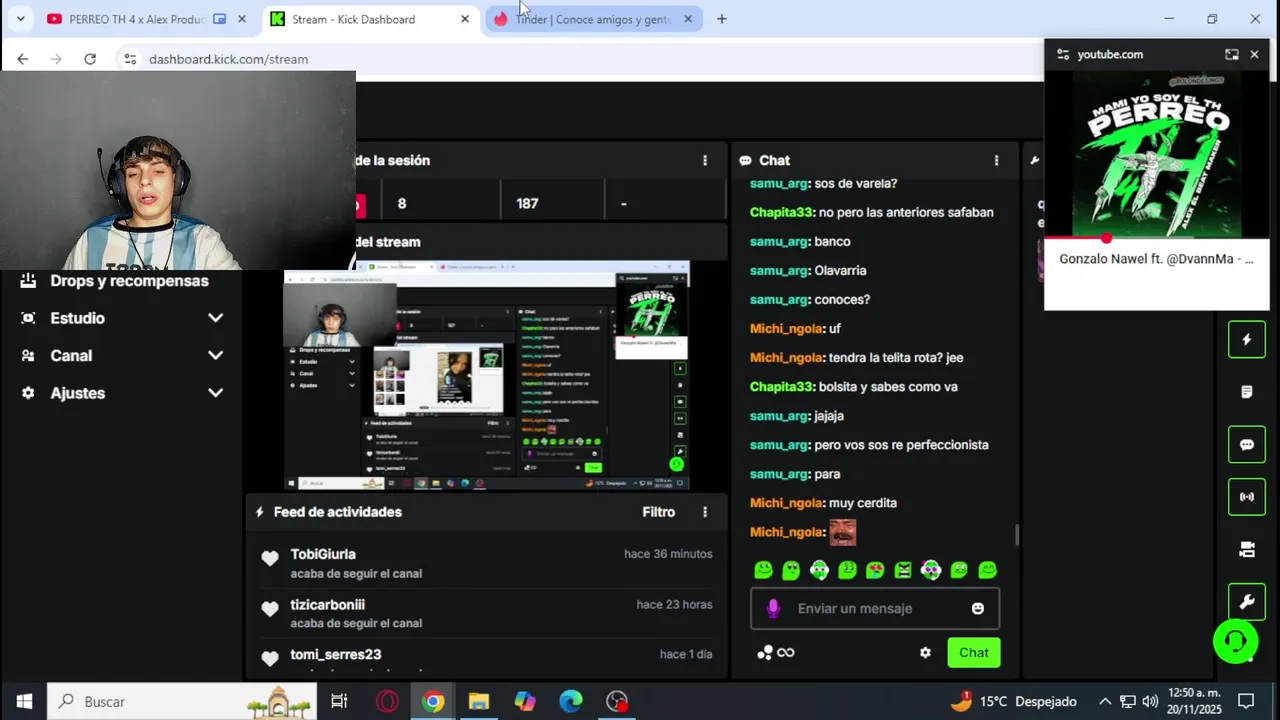Viewport: 1280px width, 720px height.
Task: Open the Sesión panel three-dot menu
Action: [x=705, y=160]
